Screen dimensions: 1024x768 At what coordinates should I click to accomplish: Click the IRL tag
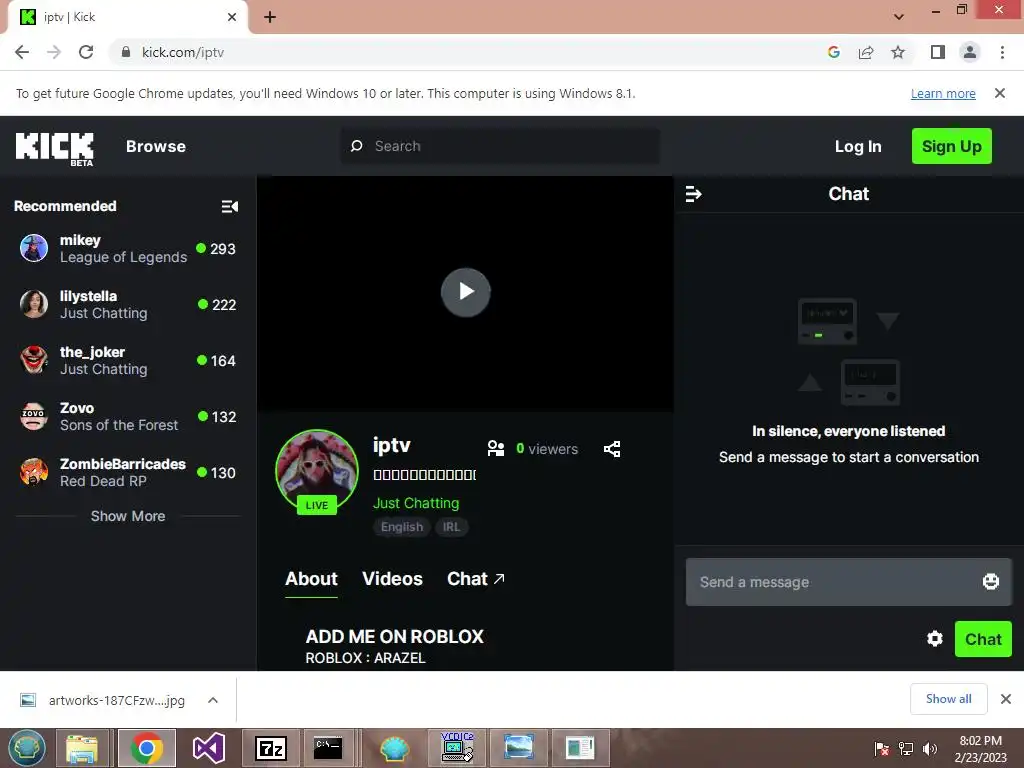coord(451,527)
